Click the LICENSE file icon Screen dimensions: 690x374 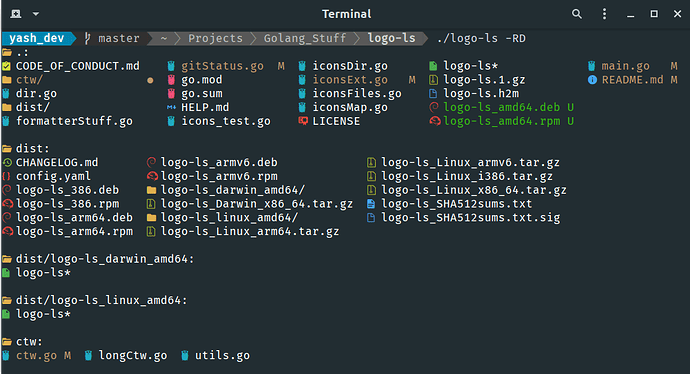(x=303, y=121)
